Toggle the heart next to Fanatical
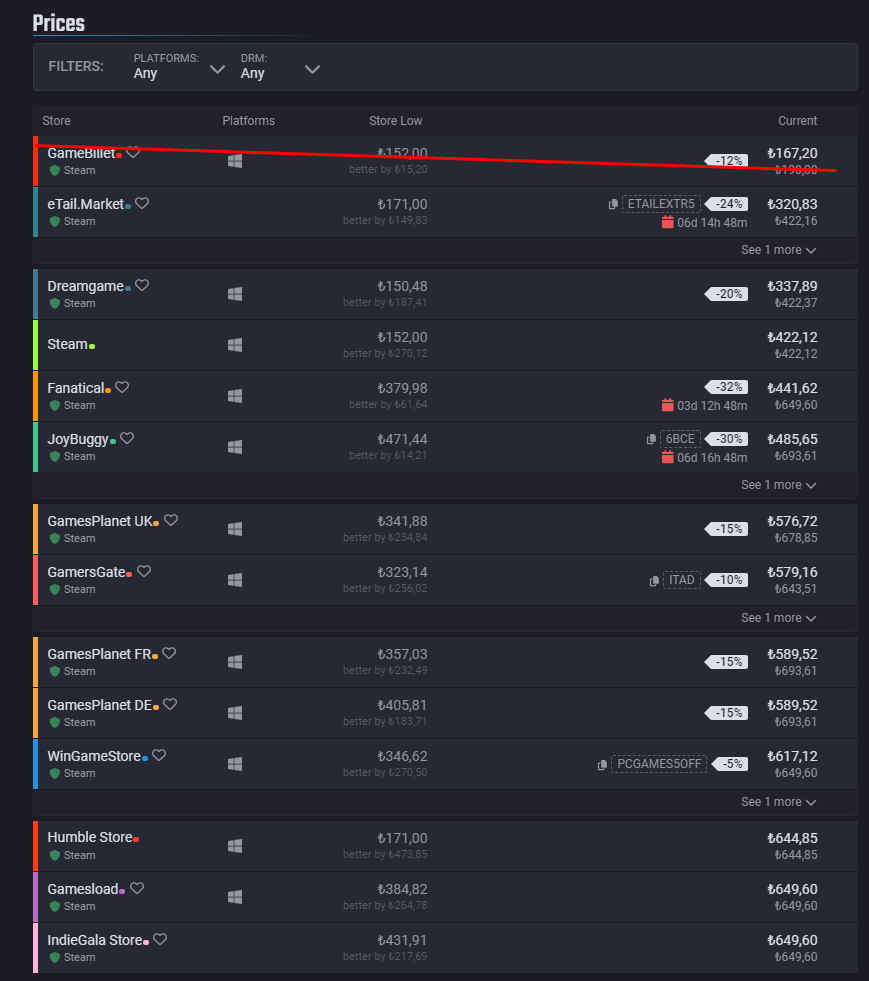Screen dimensions: 869x981 coord(122,387)
